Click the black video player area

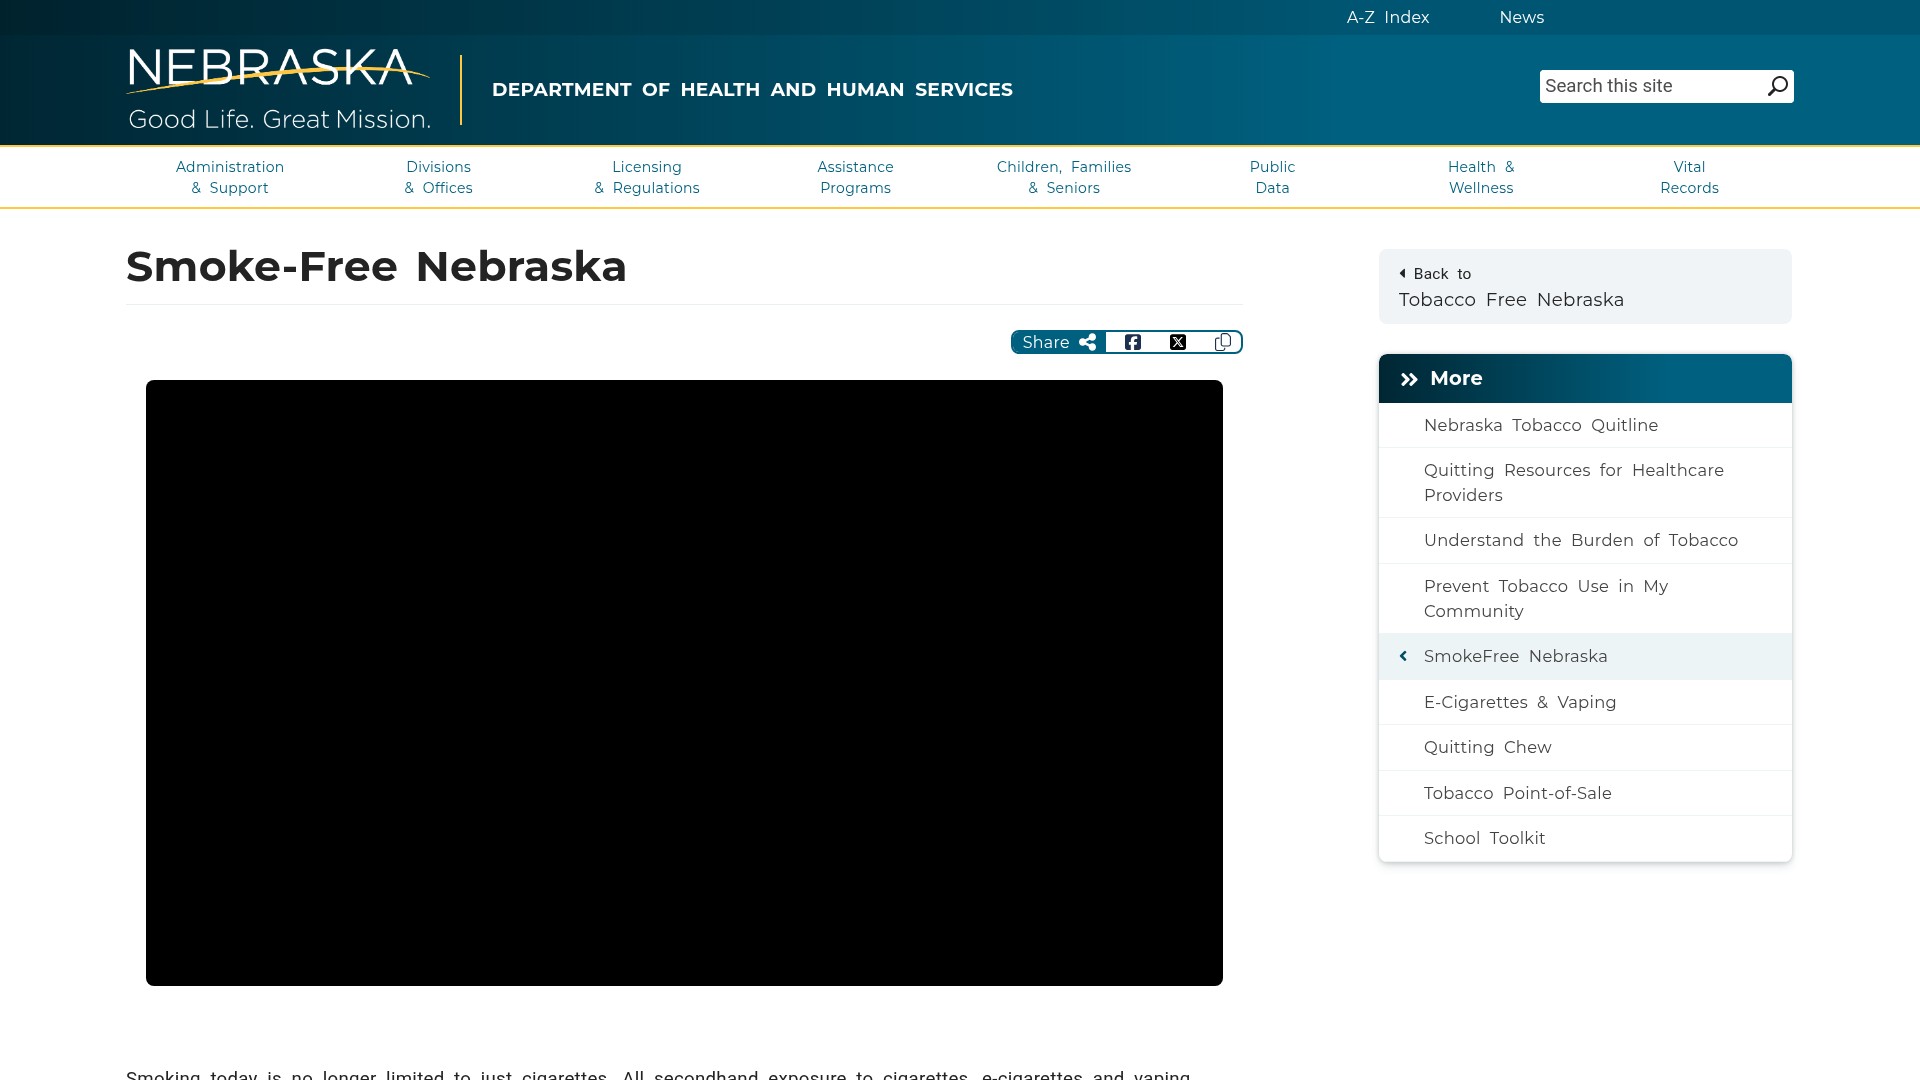684,683
